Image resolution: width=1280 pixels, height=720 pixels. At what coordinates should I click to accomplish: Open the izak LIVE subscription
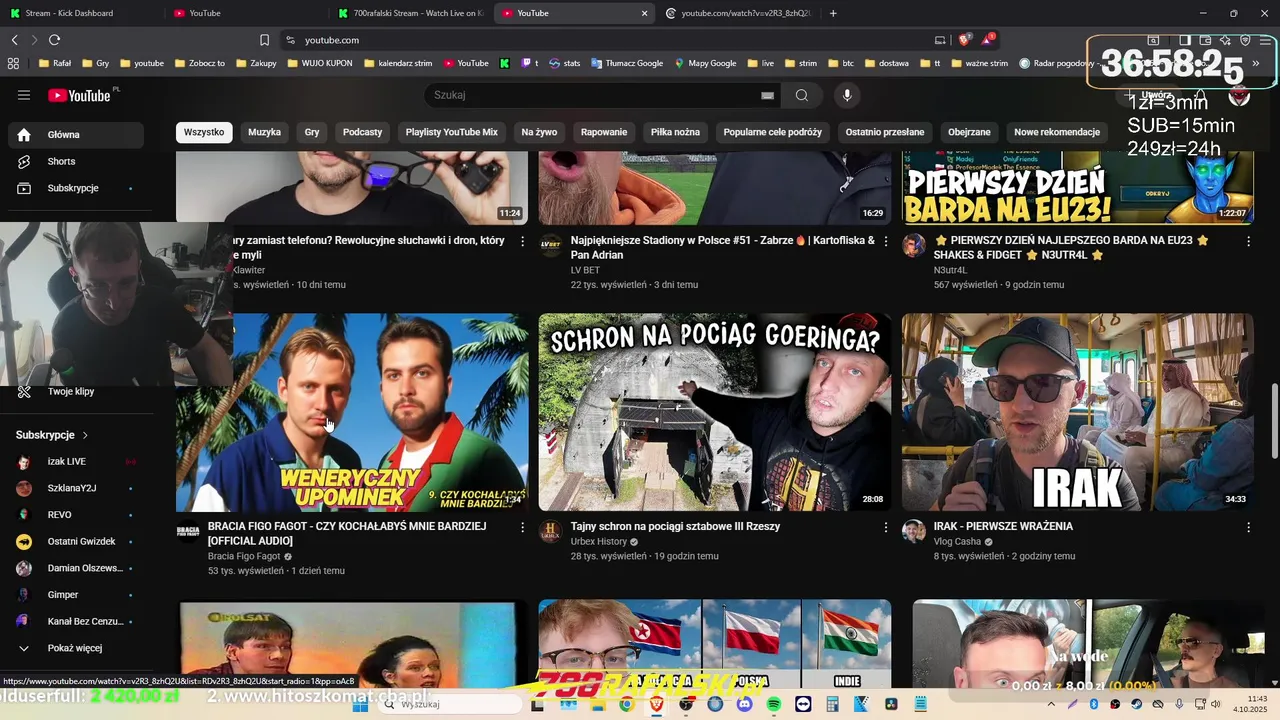click(x=76, y=461)
